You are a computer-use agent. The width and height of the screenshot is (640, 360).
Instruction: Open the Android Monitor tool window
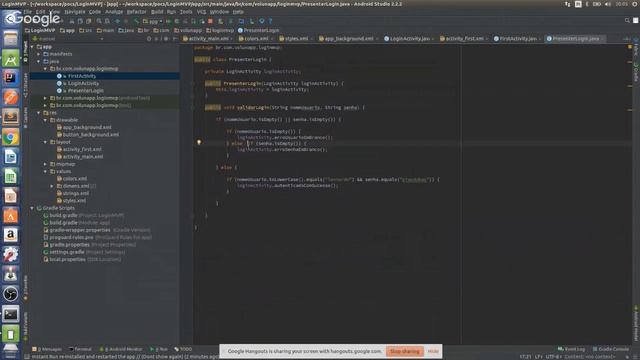(x=121, y=349)
